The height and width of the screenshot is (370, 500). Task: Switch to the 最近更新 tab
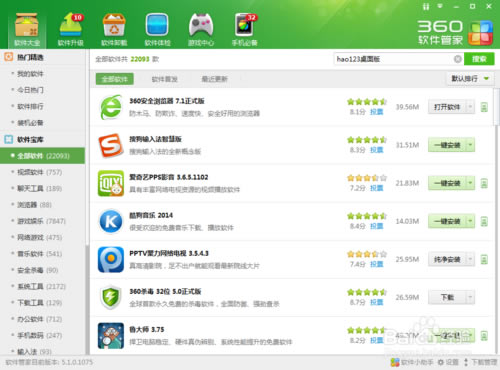point(214,79)
